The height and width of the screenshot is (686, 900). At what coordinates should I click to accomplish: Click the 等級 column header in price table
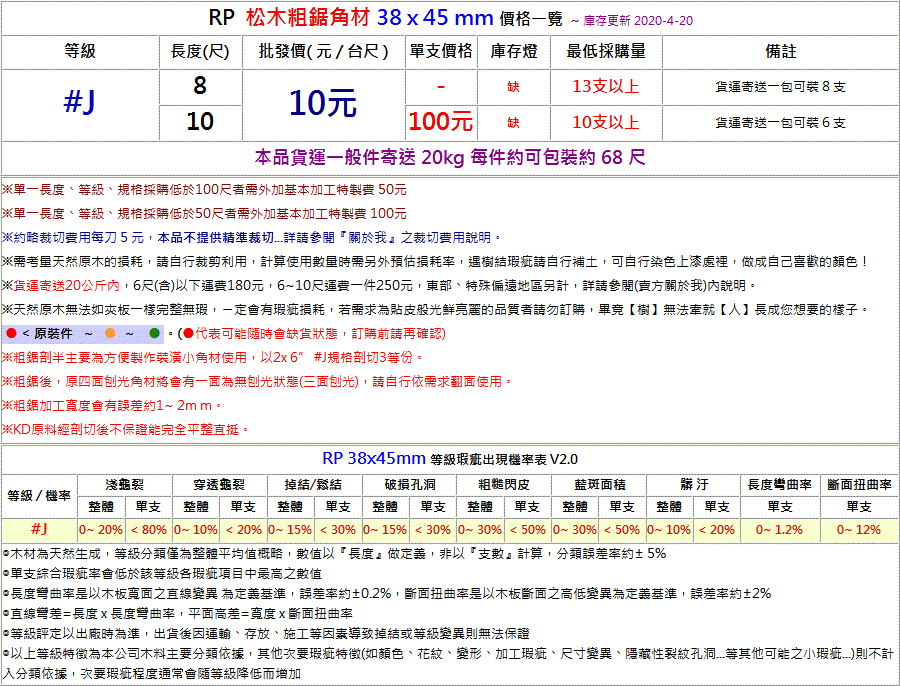coord(80,52)
